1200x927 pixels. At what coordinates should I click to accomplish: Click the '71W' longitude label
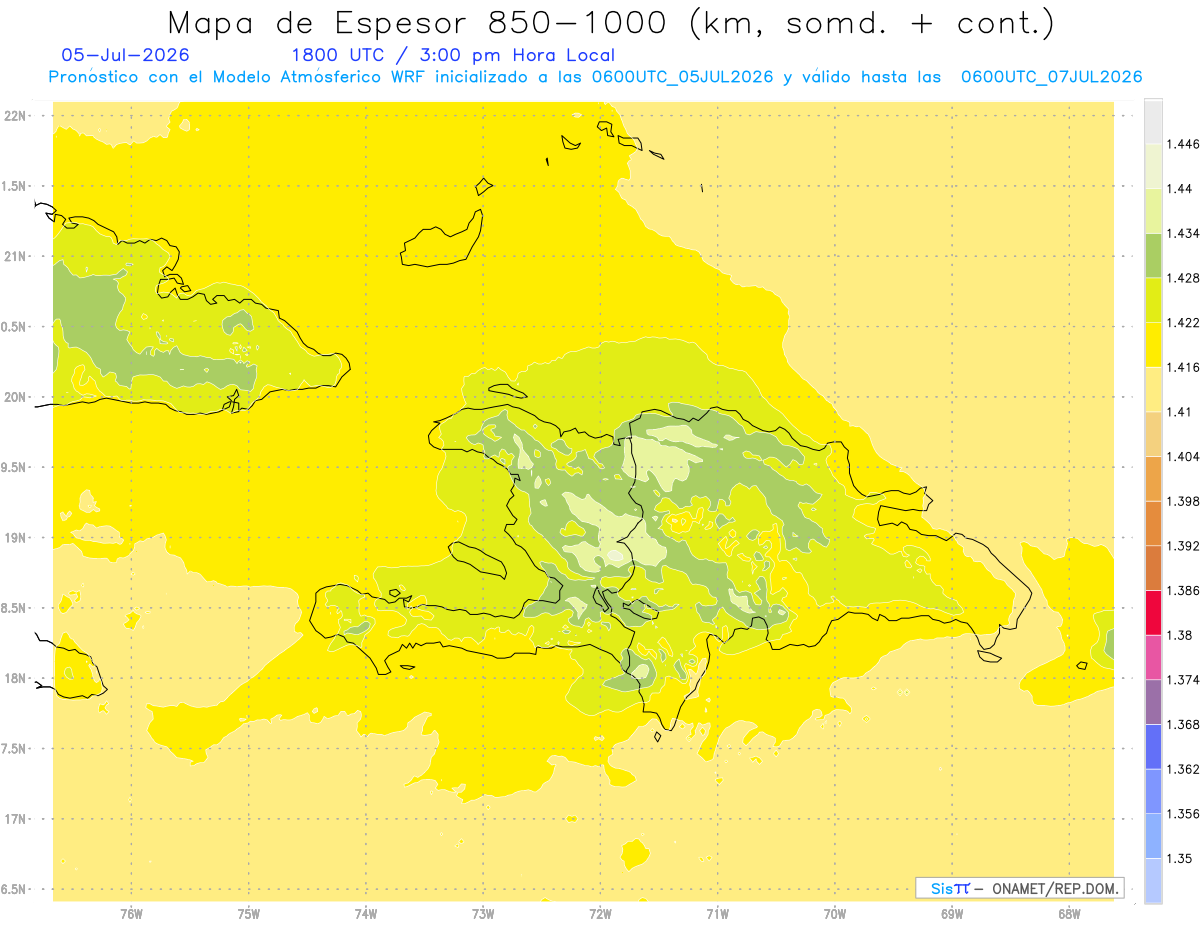[717, 914]
